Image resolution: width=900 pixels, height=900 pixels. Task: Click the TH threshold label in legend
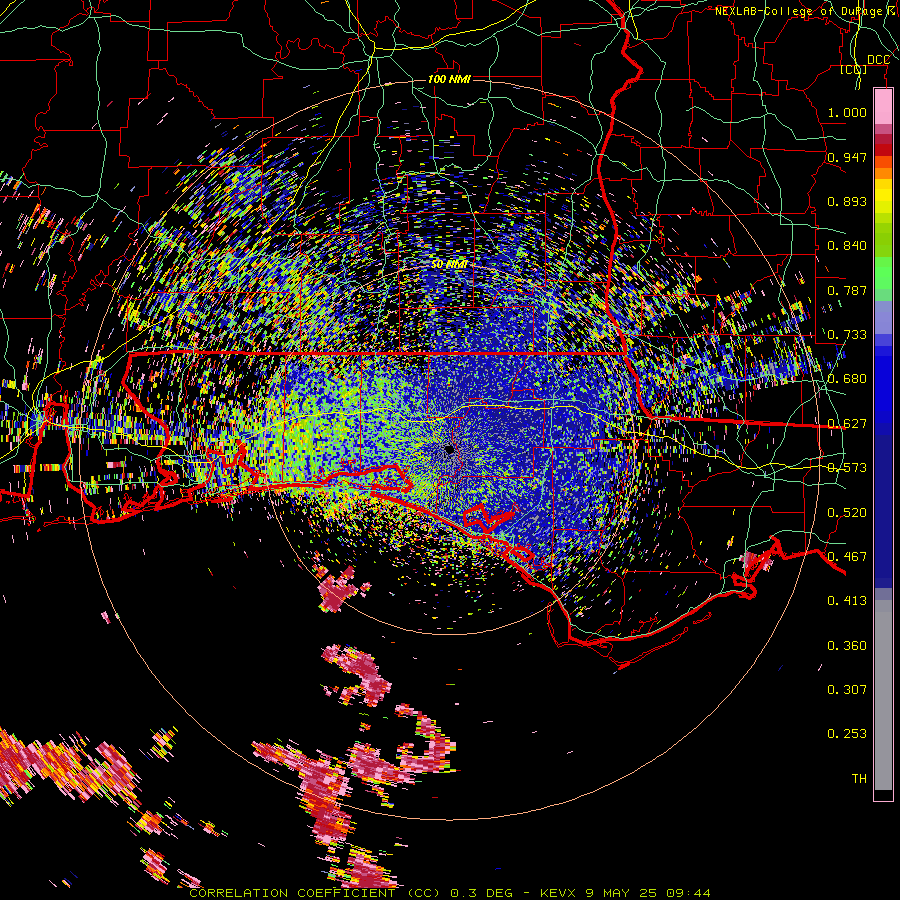tap(859, 778)
